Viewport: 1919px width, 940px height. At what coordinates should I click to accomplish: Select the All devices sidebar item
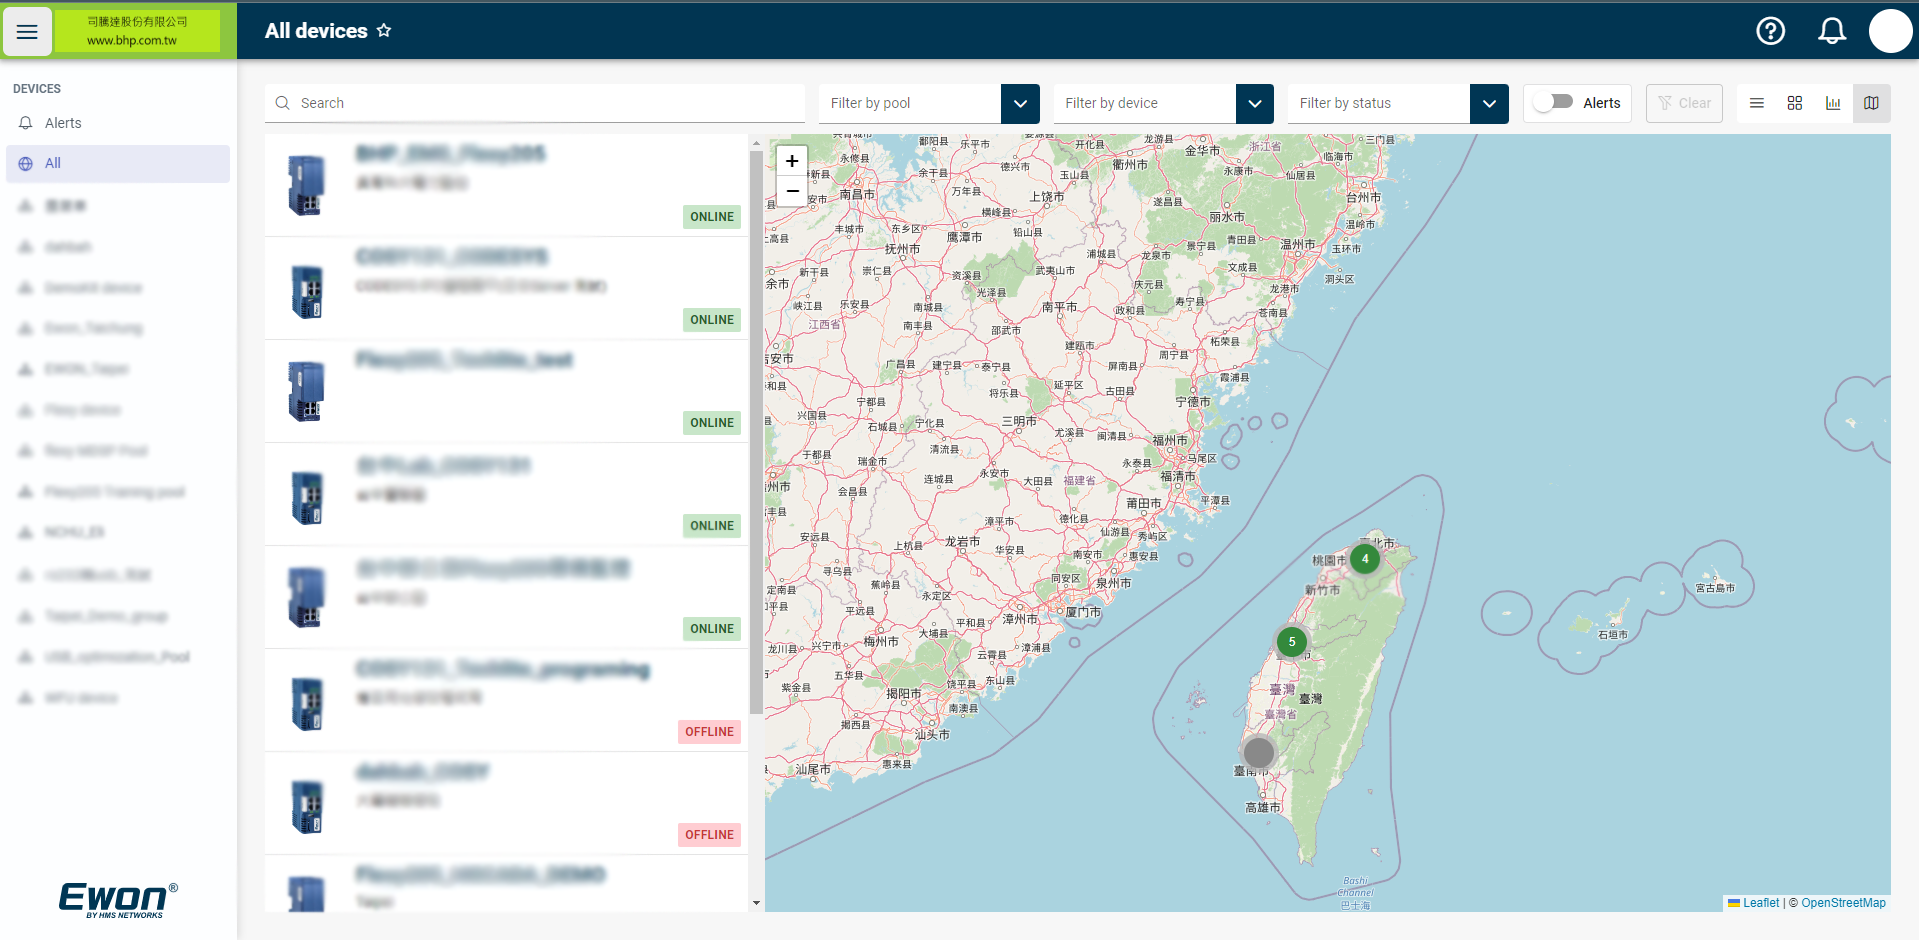coord(118,164)
